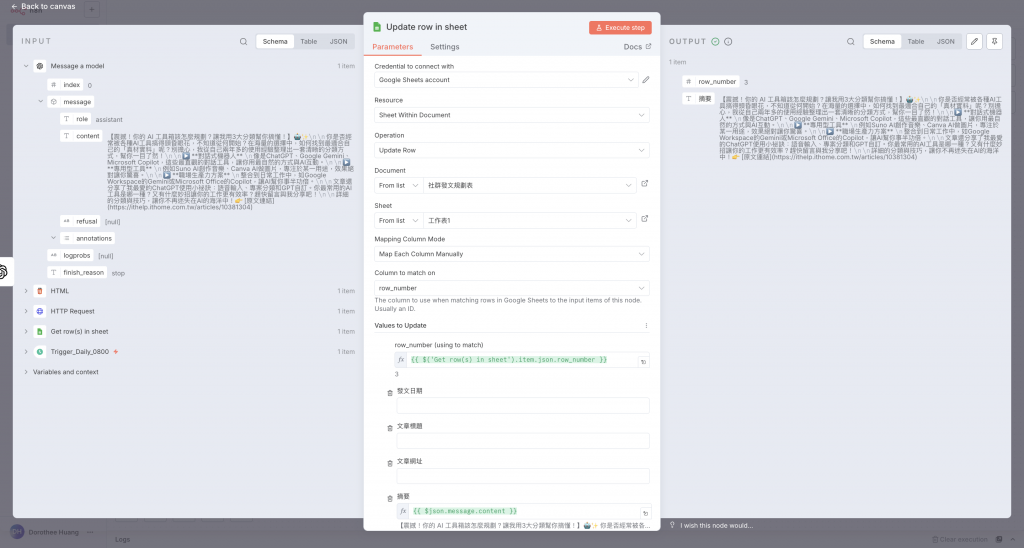Select the refusal field pill

click(x=80, y=221)
